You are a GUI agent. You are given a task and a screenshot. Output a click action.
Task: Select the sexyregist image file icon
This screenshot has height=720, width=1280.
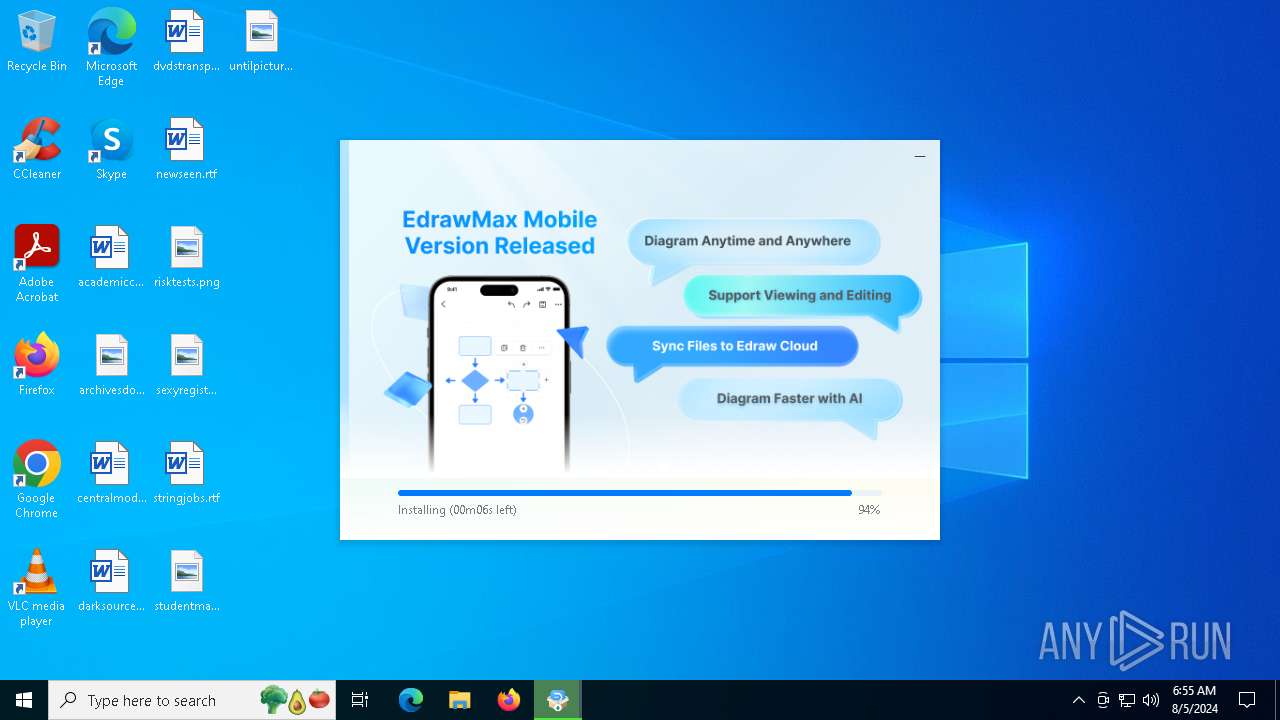[x=186, y=366]
